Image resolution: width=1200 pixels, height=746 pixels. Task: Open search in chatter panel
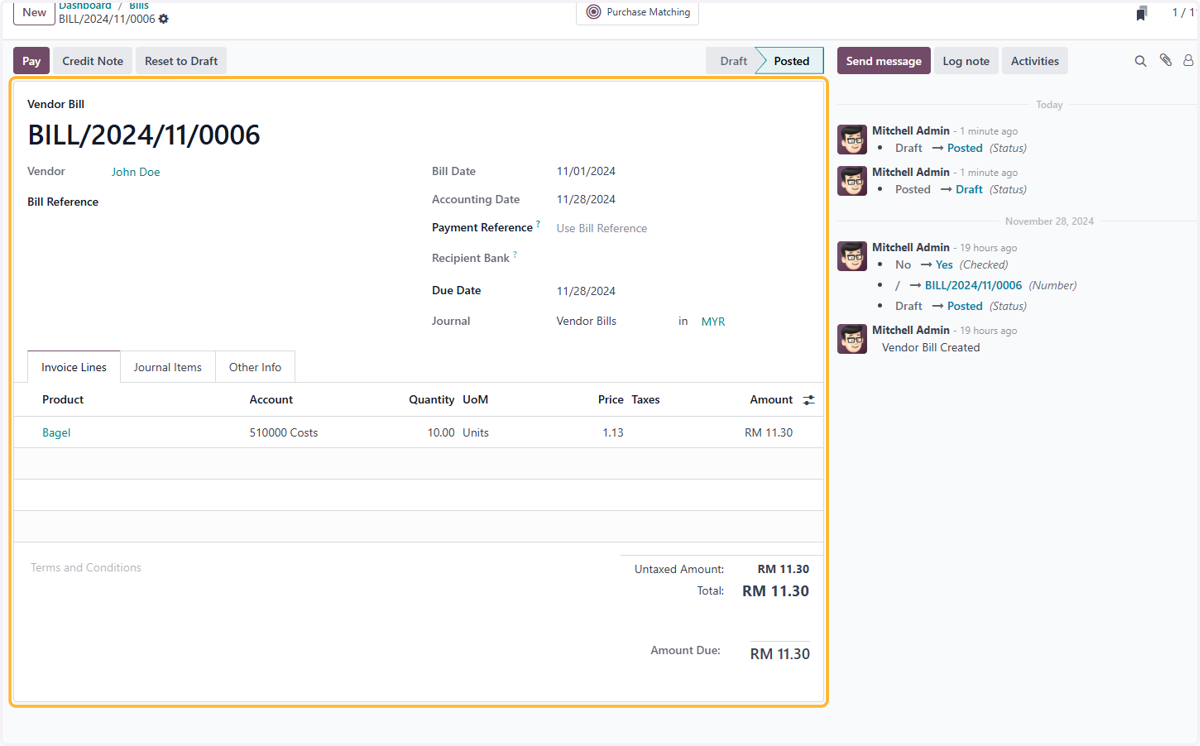[1140, 61]
